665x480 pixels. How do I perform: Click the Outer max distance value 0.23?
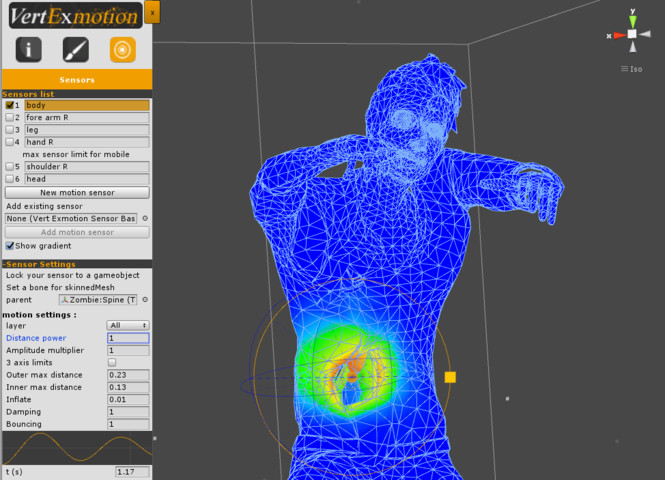128,375
